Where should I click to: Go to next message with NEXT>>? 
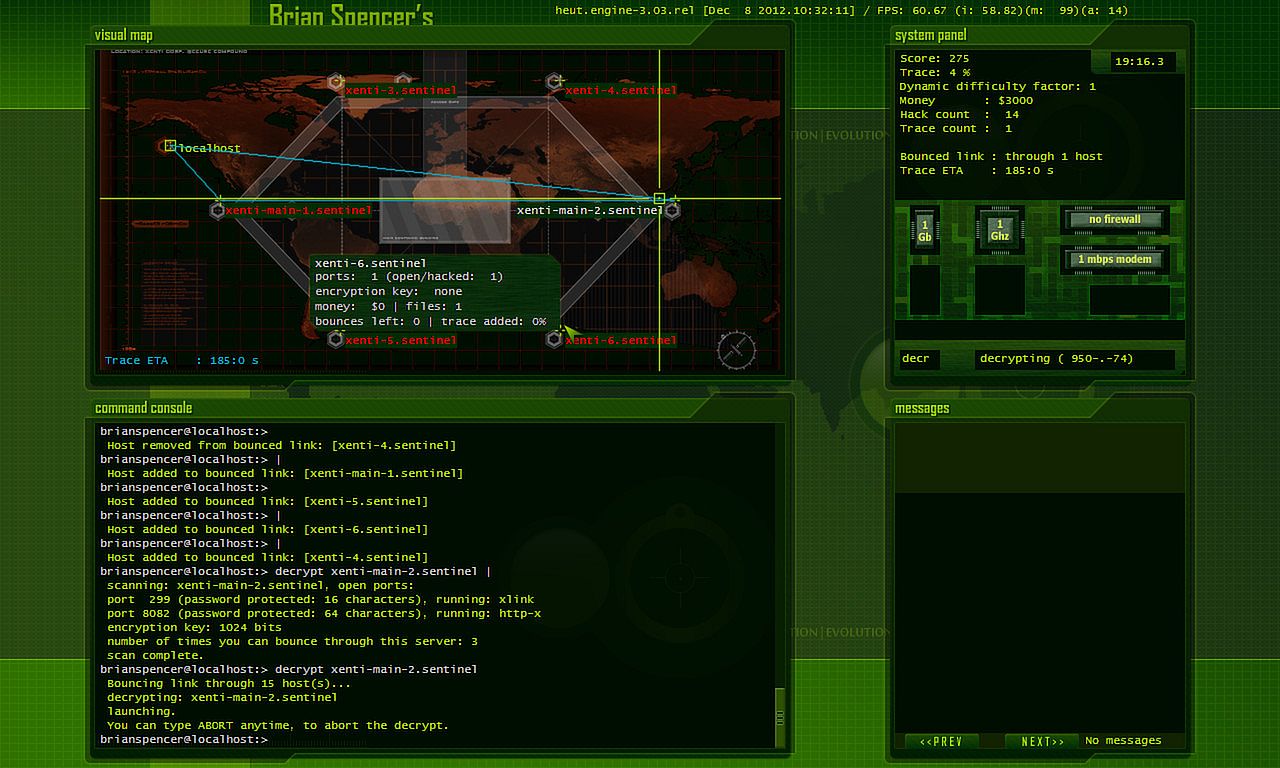(x=1042, y=741)
